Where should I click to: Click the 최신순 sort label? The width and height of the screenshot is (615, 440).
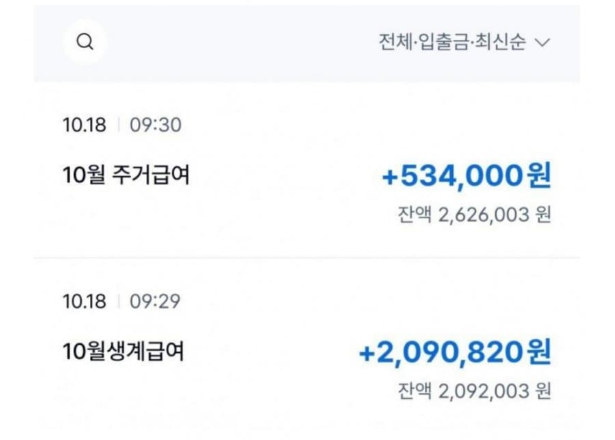(500, 42)
